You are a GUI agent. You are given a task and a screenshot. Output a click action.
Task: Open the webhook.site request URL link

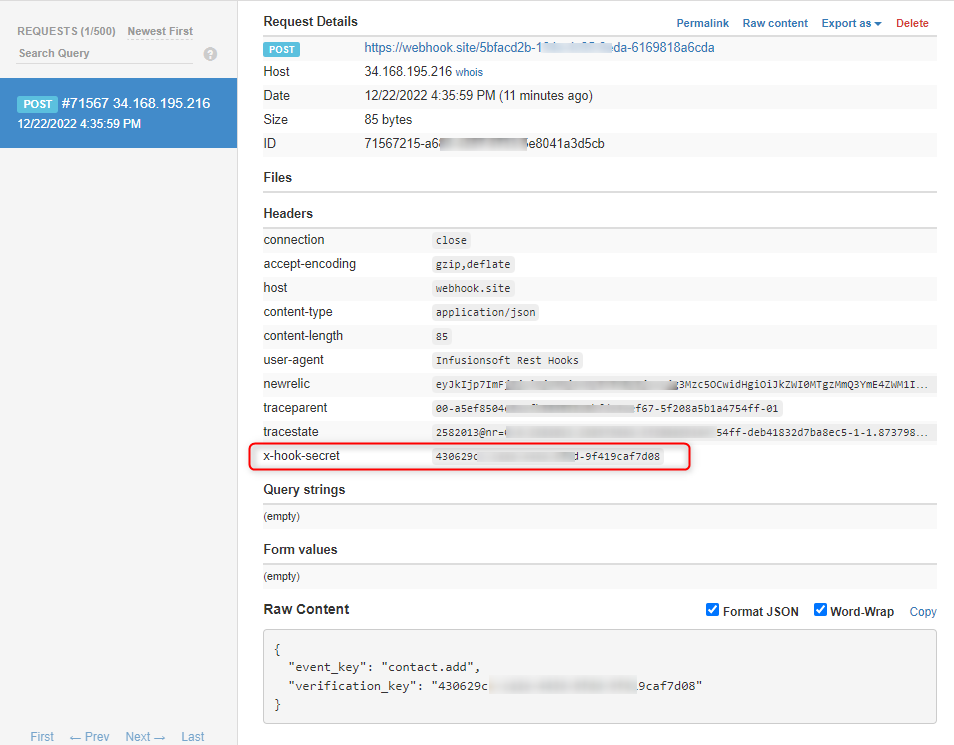point(539,48)
